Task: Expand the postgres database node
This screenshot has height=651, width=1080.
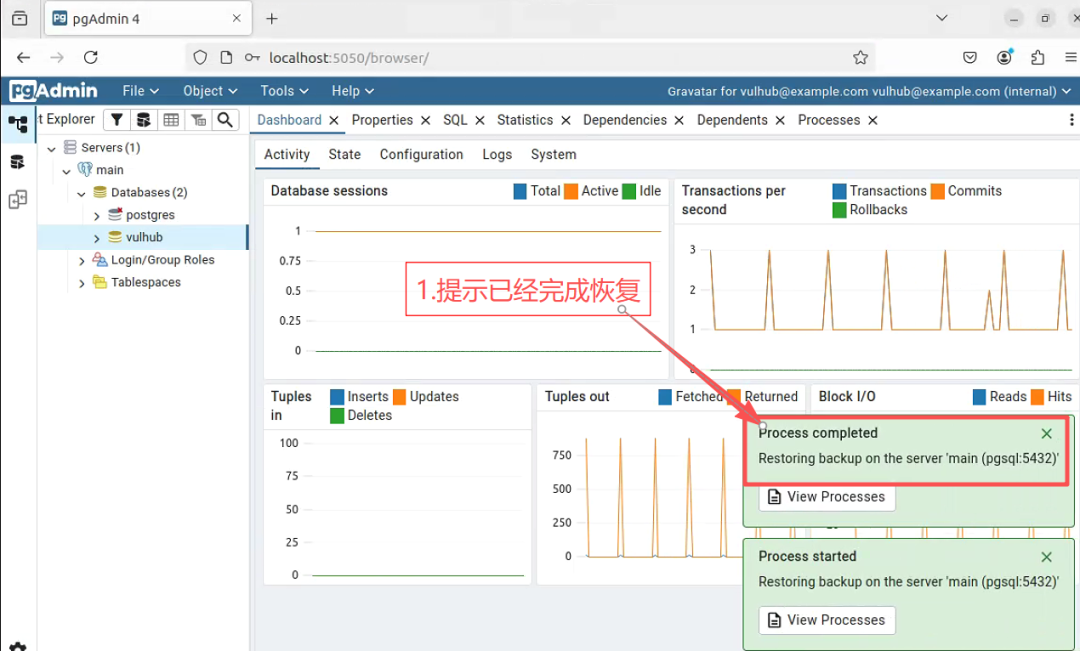Action: pos(96,216)
